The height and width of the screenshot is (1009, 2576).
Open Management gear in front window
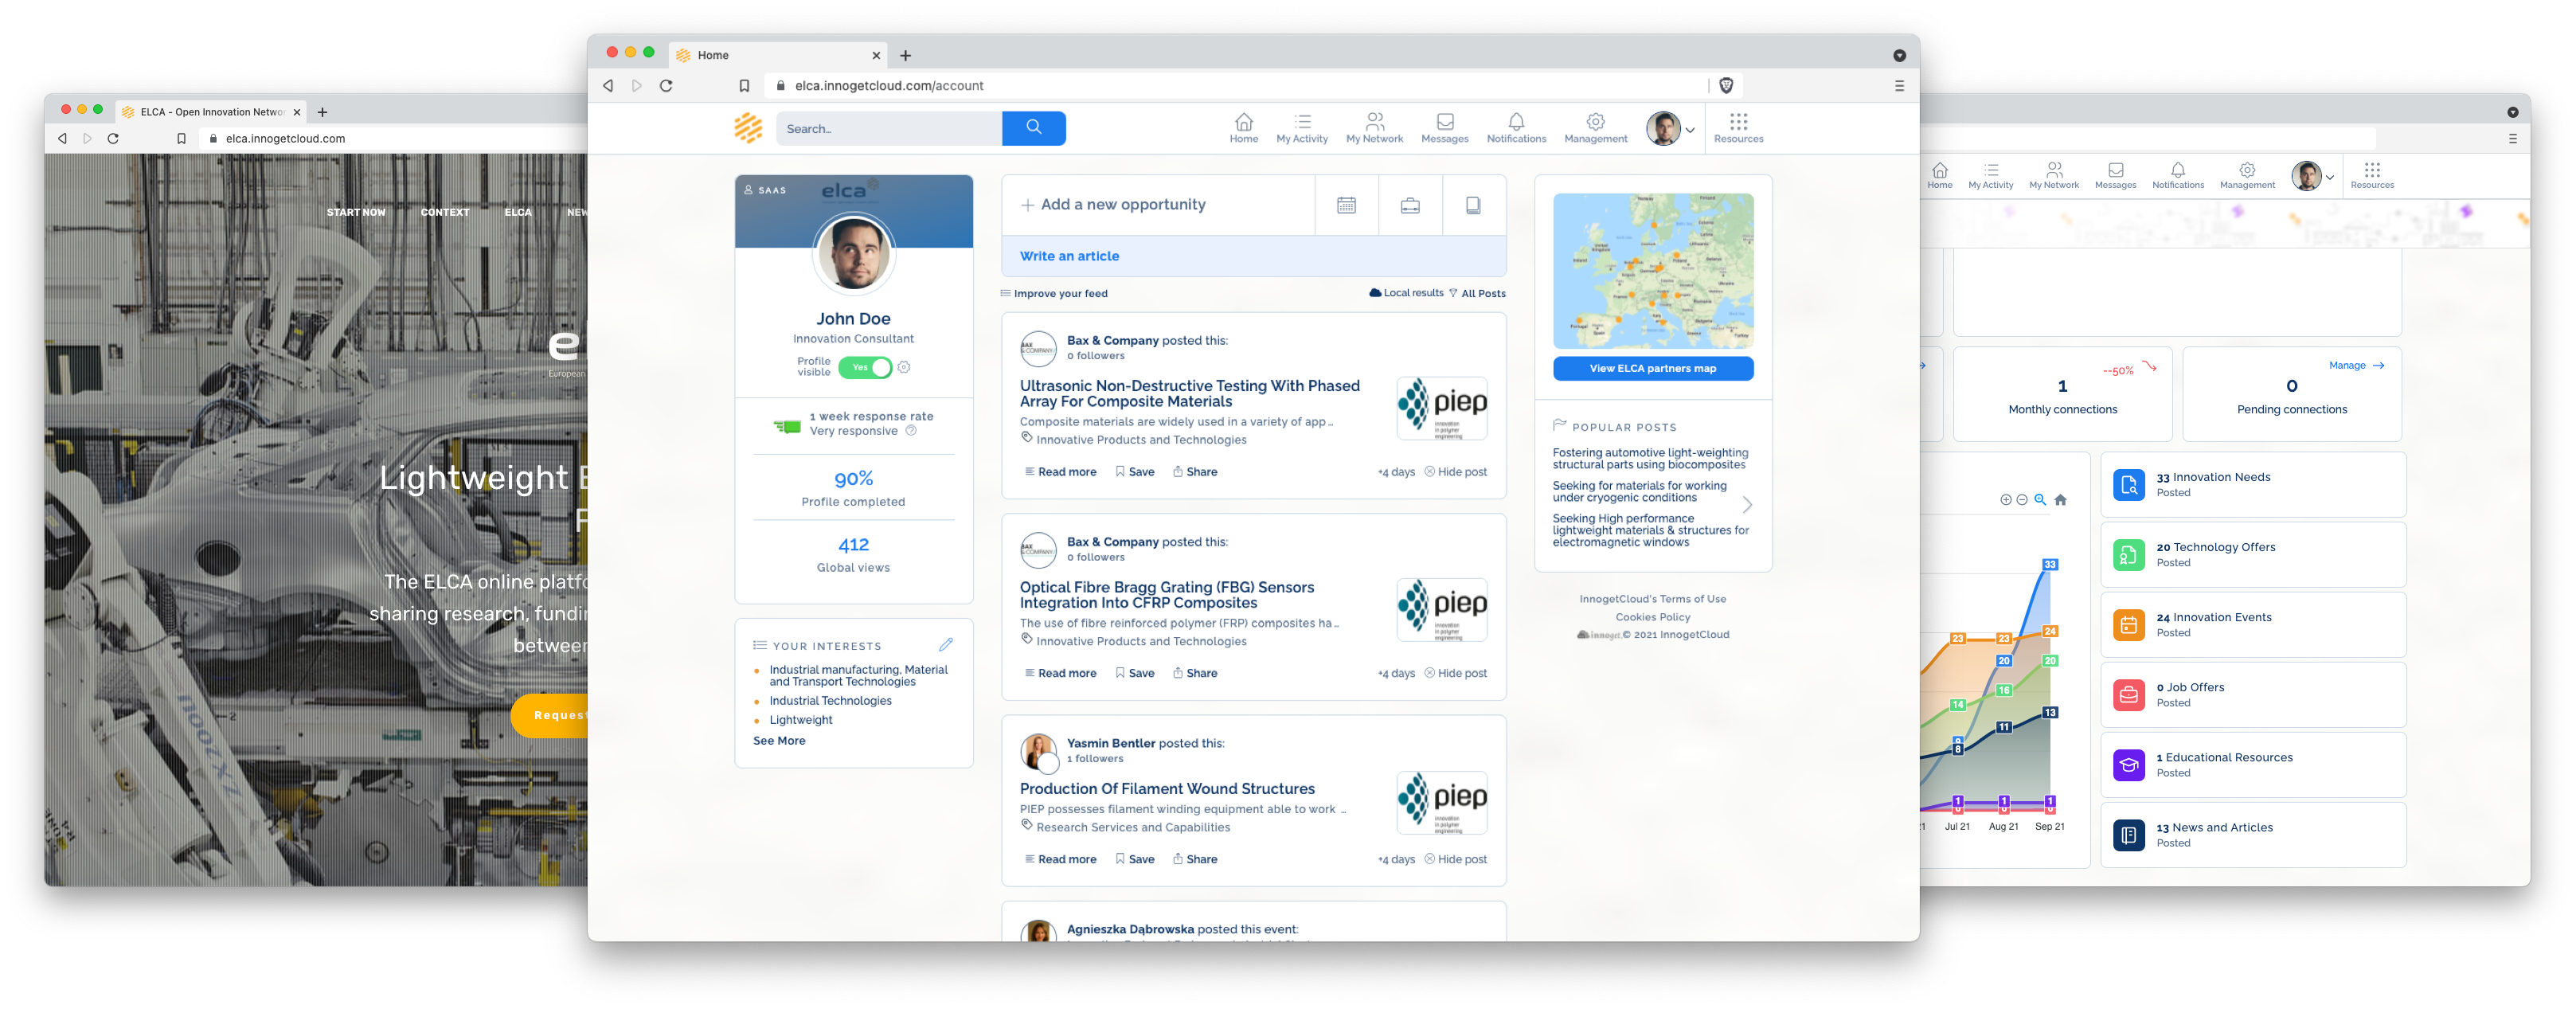coord(1595,128)
